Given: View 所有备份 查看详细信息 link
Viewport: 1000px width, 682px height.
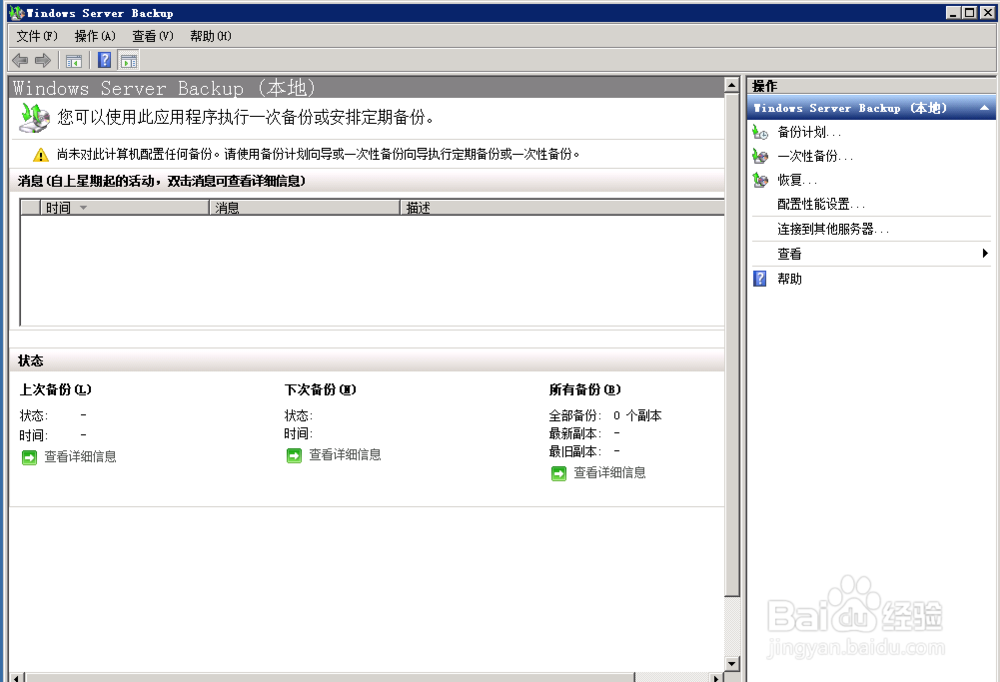Looking at the screenshot, I should tap(610, 473).
